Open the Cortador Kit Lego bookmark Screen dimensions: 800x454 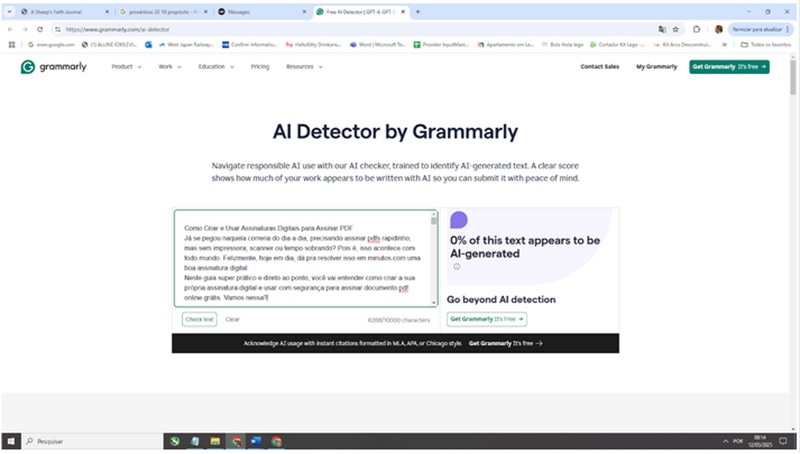tap(617, 45)
